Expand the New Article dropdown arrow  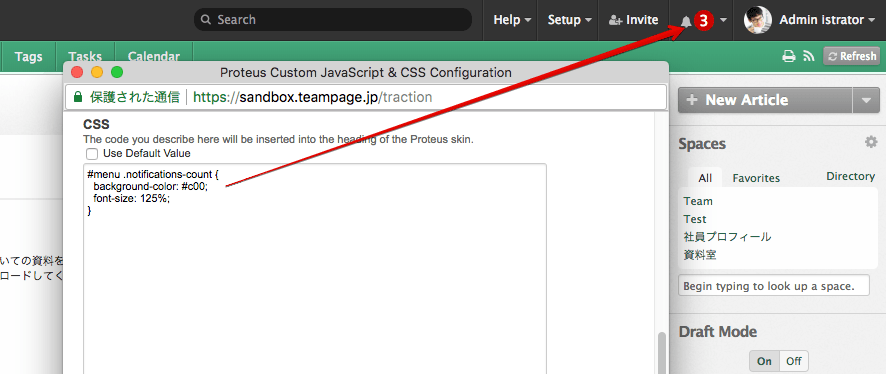click(x=866, y=100)
